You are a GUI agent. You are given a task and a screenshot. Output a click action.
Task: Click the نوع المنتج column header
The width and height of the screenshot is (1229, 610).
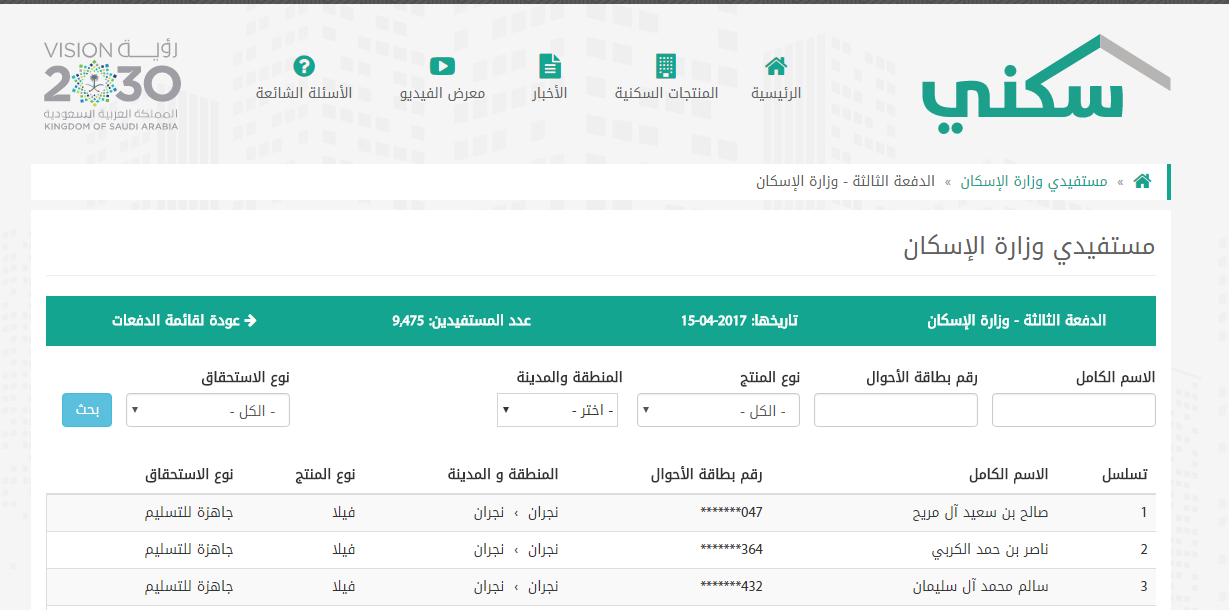[x=325, y=473]
